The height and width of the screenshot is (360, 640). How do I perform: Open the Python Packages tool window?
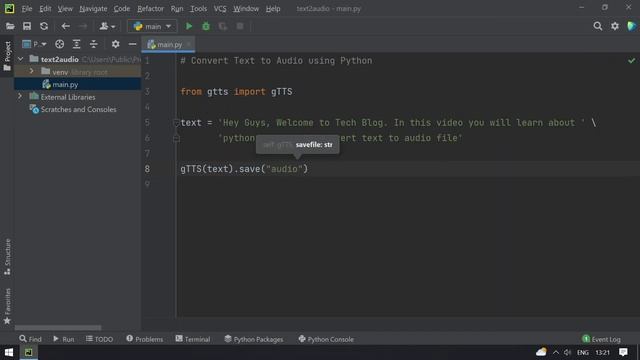click(x=253, y=339)
